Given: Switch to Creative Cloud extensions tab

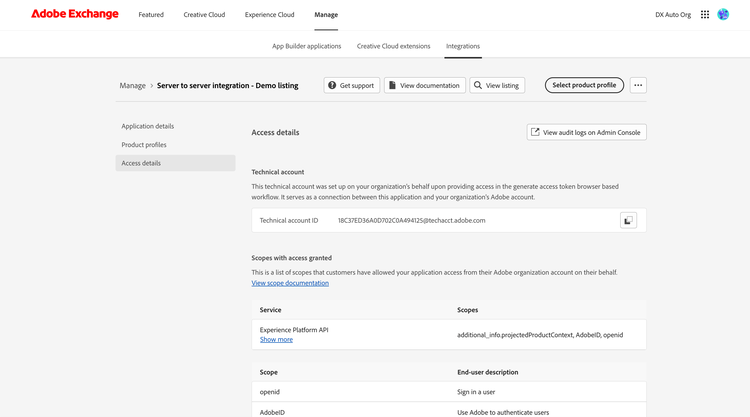Looking at the screenshot, I should [x=393, y=46].
